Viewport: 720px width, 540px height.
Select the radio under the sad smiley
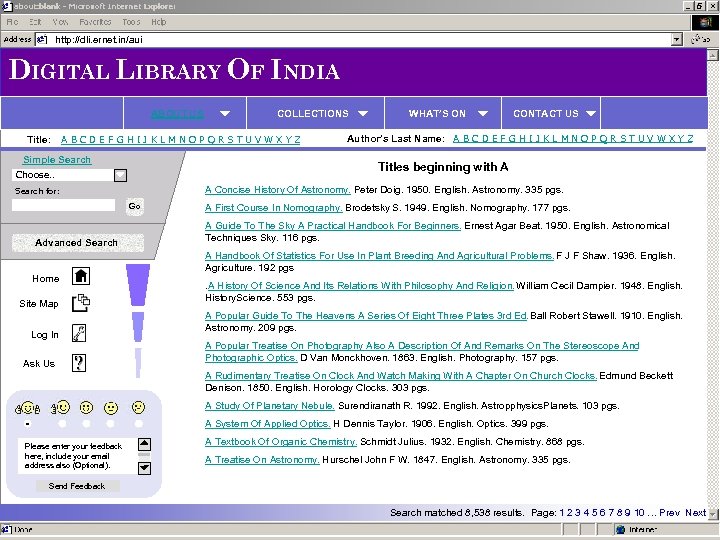coord(139,424)
